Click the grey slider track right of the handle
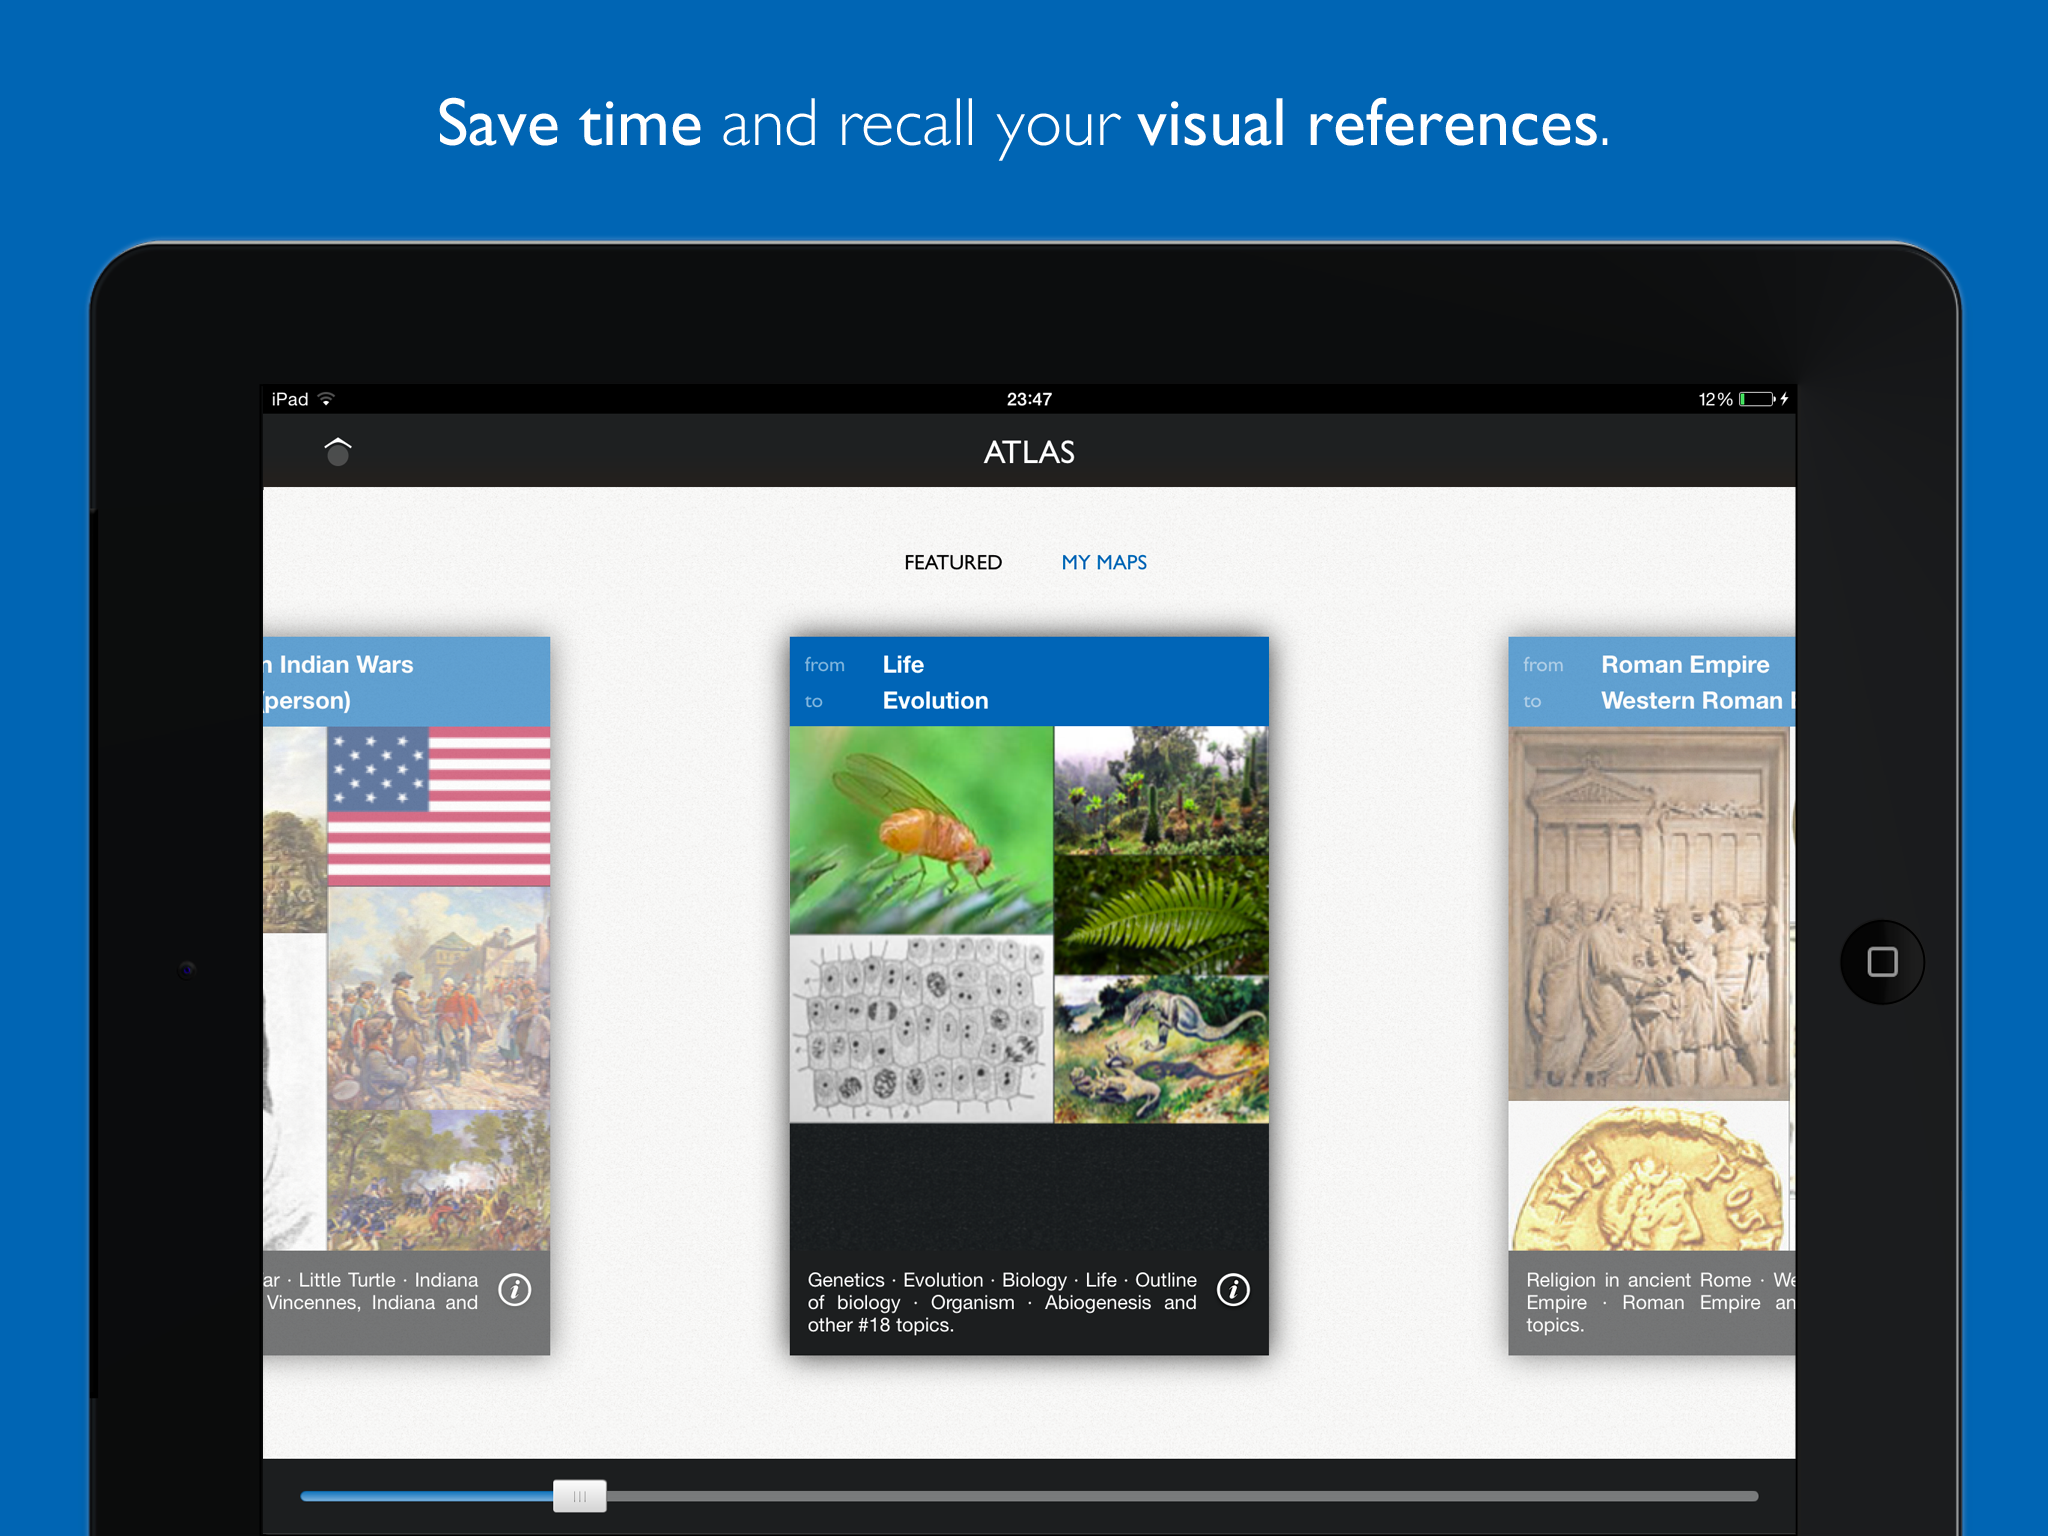This screenshot has height=1536, width=2048. [1180, 1496]
